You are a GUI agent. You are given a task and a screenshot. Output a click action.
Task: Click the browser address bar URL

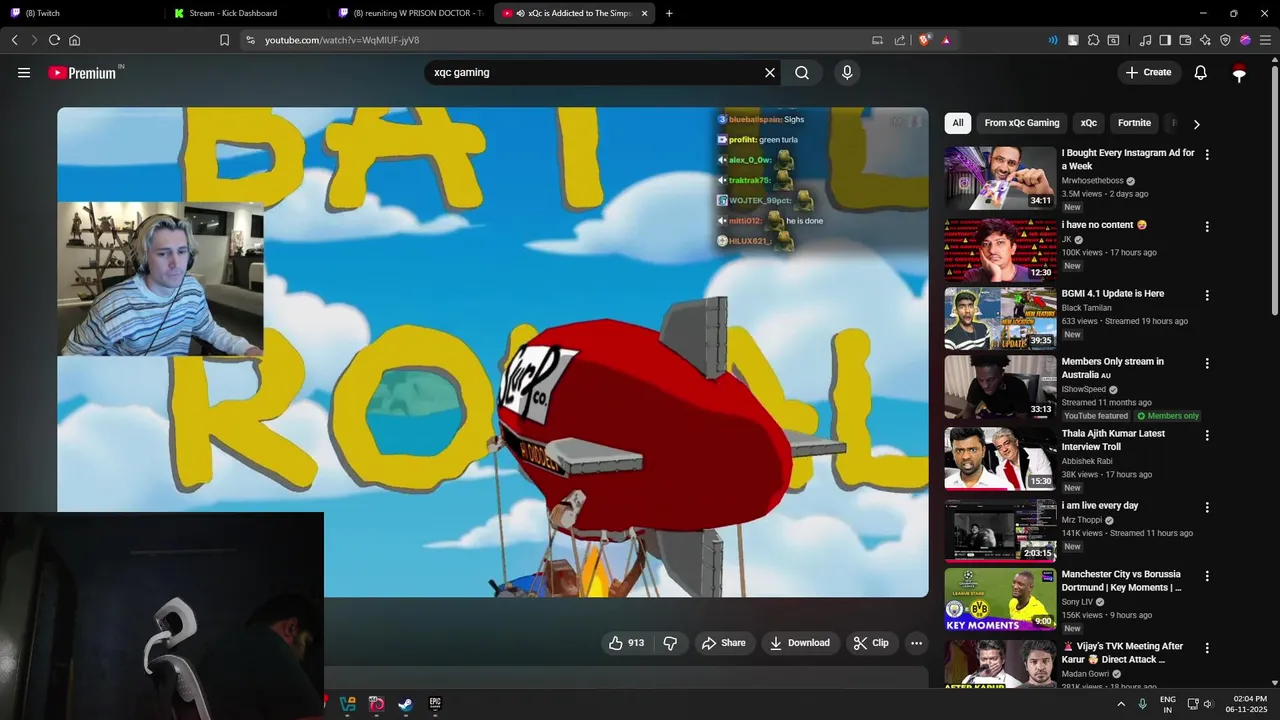[342, 40]
